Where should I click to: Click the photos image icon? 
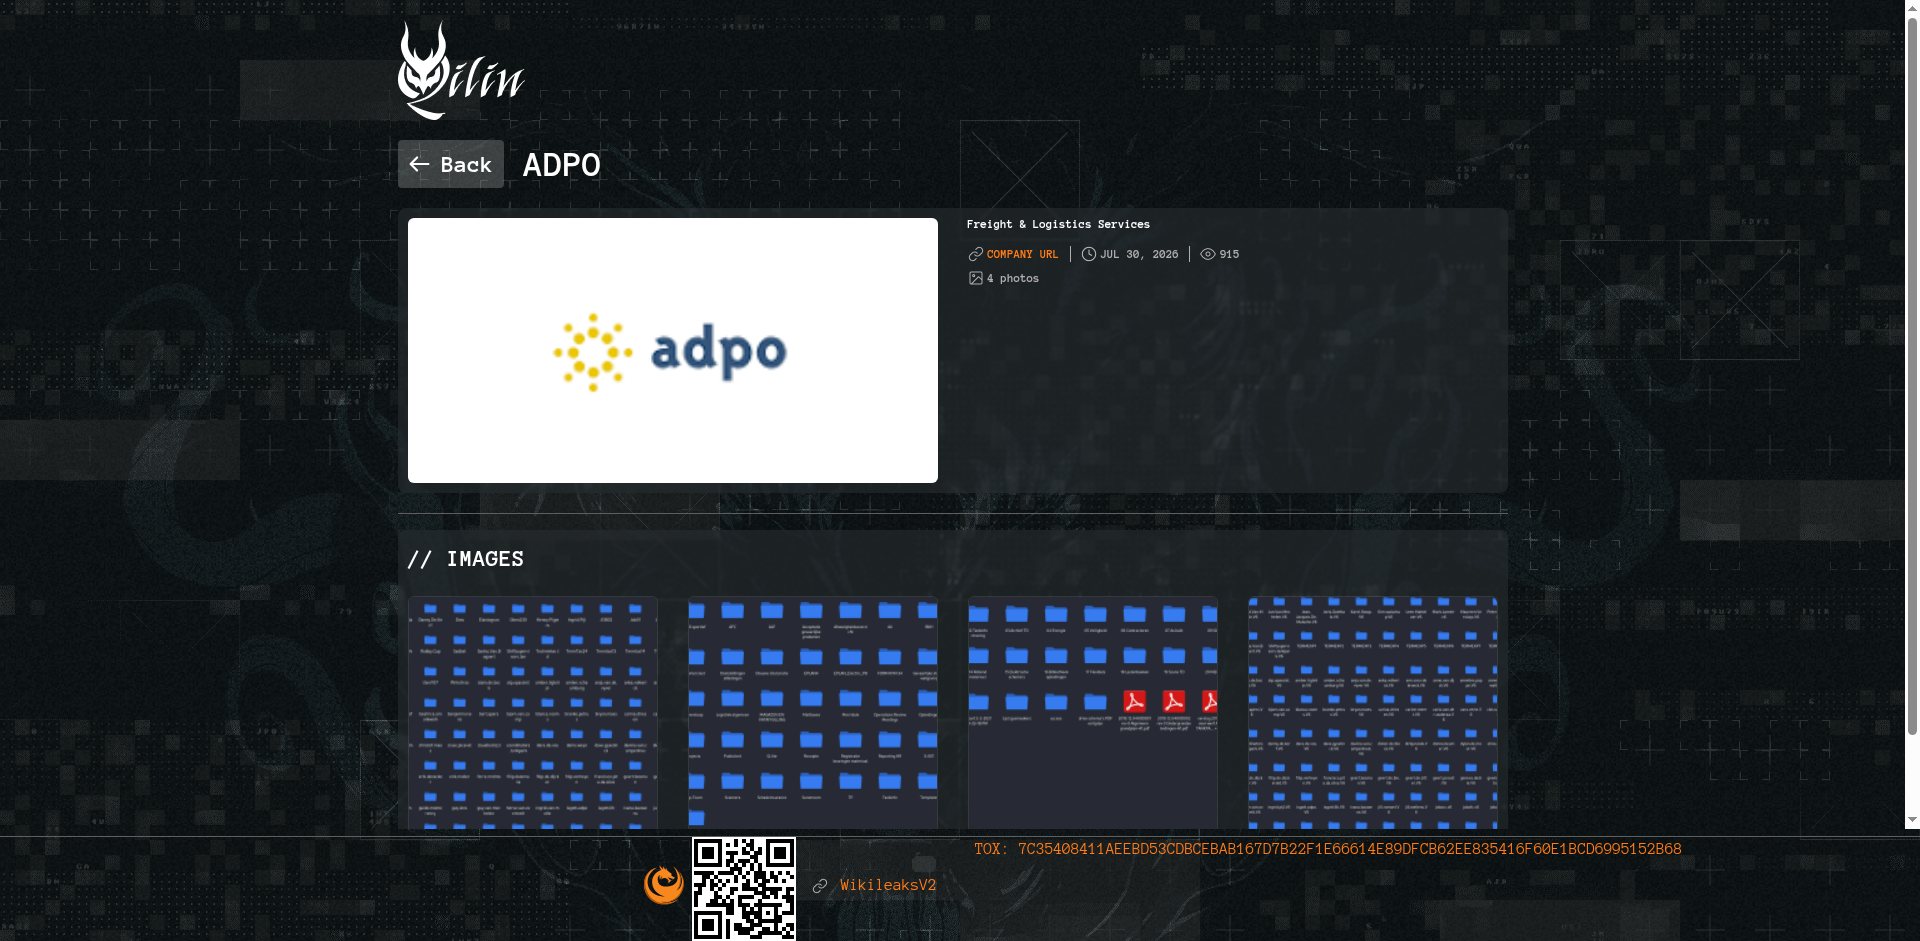[976, 278]
